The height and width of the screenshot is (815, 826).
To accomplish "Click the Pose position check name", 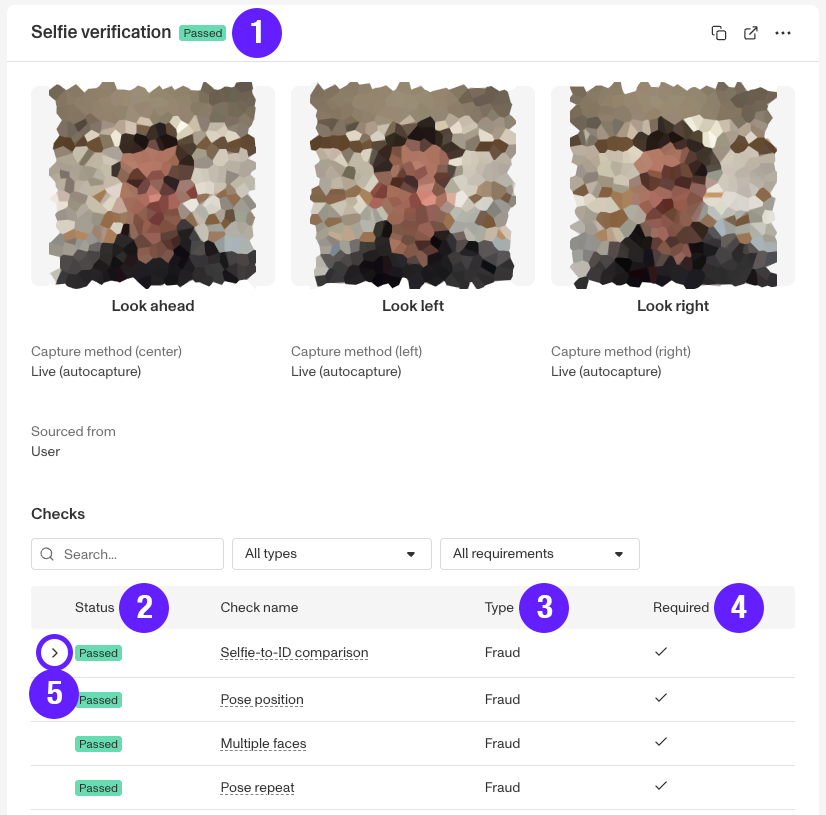I will click(262, 700).
